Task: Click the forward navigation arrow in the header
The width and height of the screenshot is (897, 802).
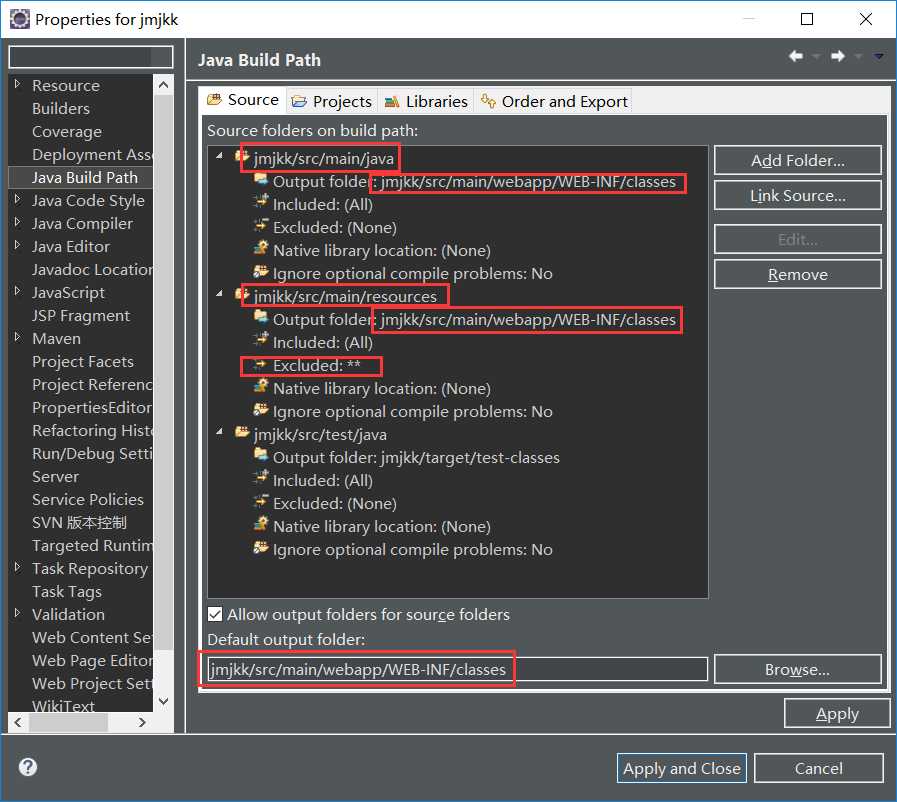Action: 838,56
